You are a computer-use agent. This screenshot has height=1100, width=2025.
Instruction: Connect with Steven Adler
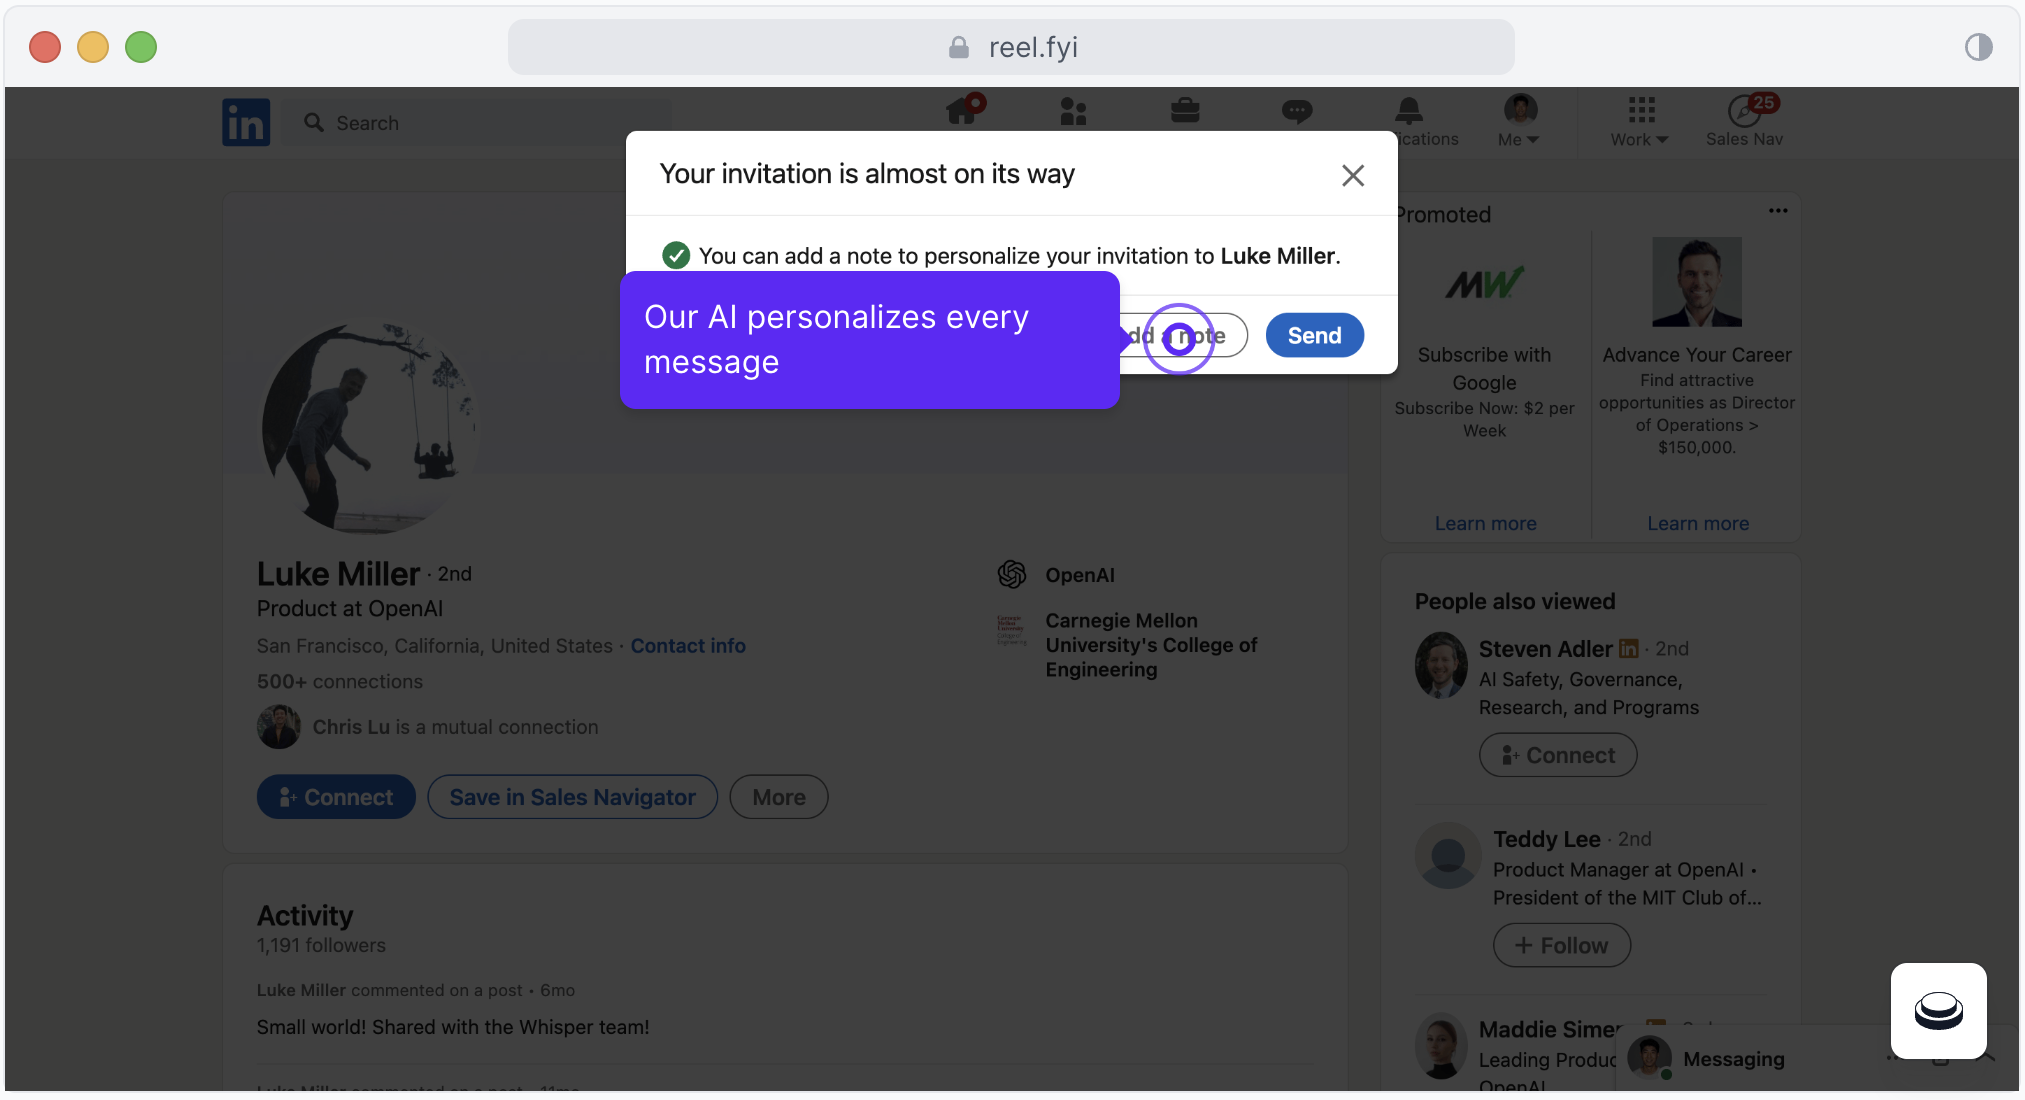click(1558, 755)
